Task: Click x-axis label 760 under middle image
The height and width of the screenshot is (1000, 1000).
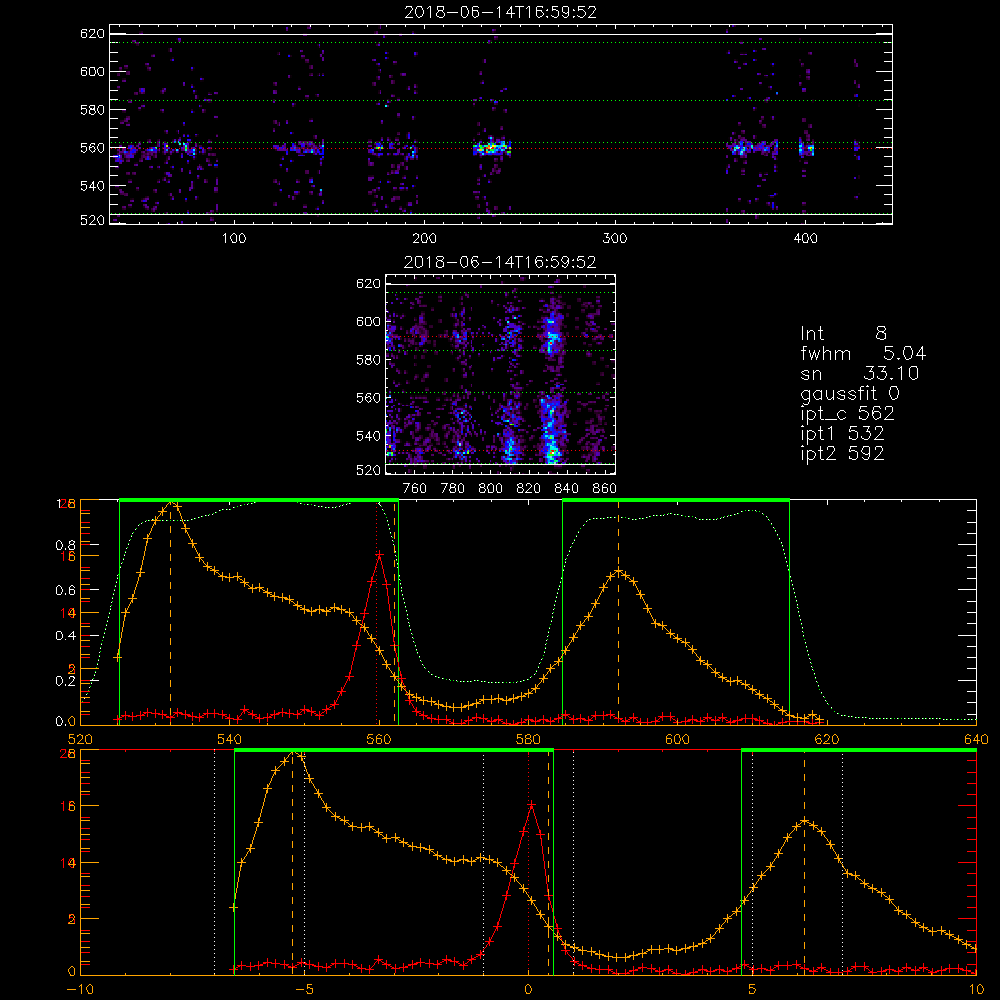Action: 415,489
